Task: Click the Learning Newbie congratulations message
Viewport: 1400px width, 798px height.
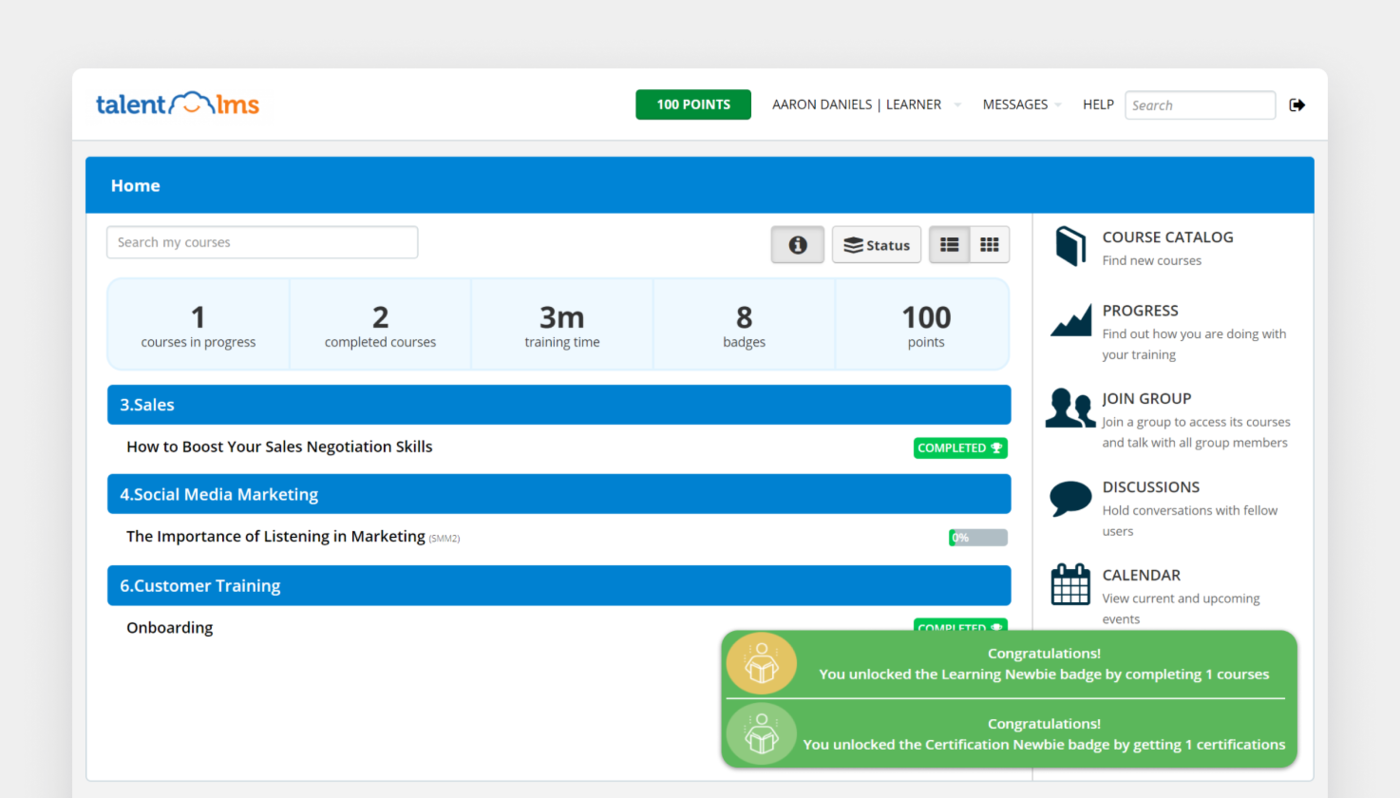Action: (1044, 664)
